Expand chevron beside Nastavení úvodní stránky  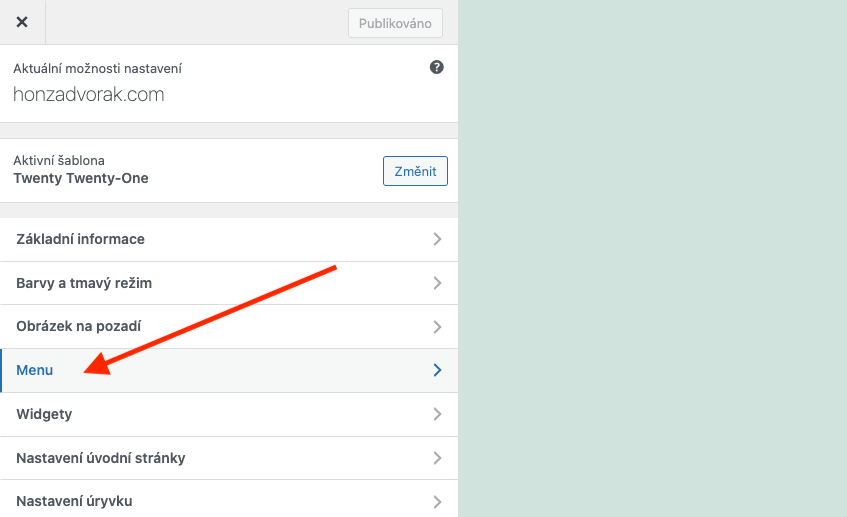438,458
